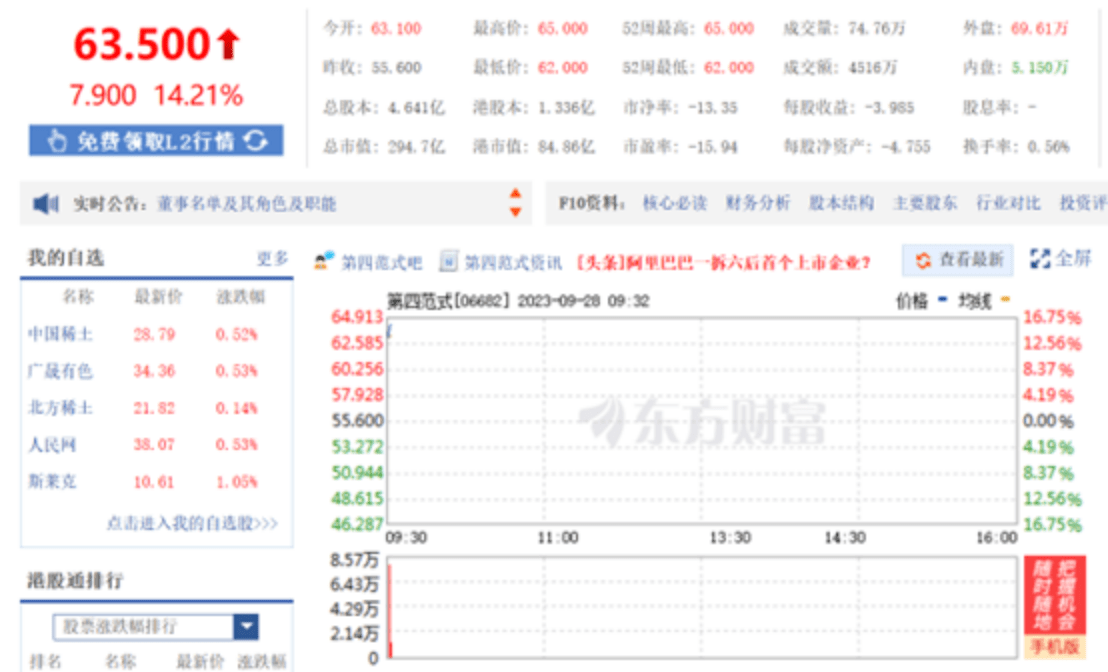Viewport: 1108px width, 672px height.
Task: Click the 成交量 74.76万 value
Action: click(x=876, y=28)
